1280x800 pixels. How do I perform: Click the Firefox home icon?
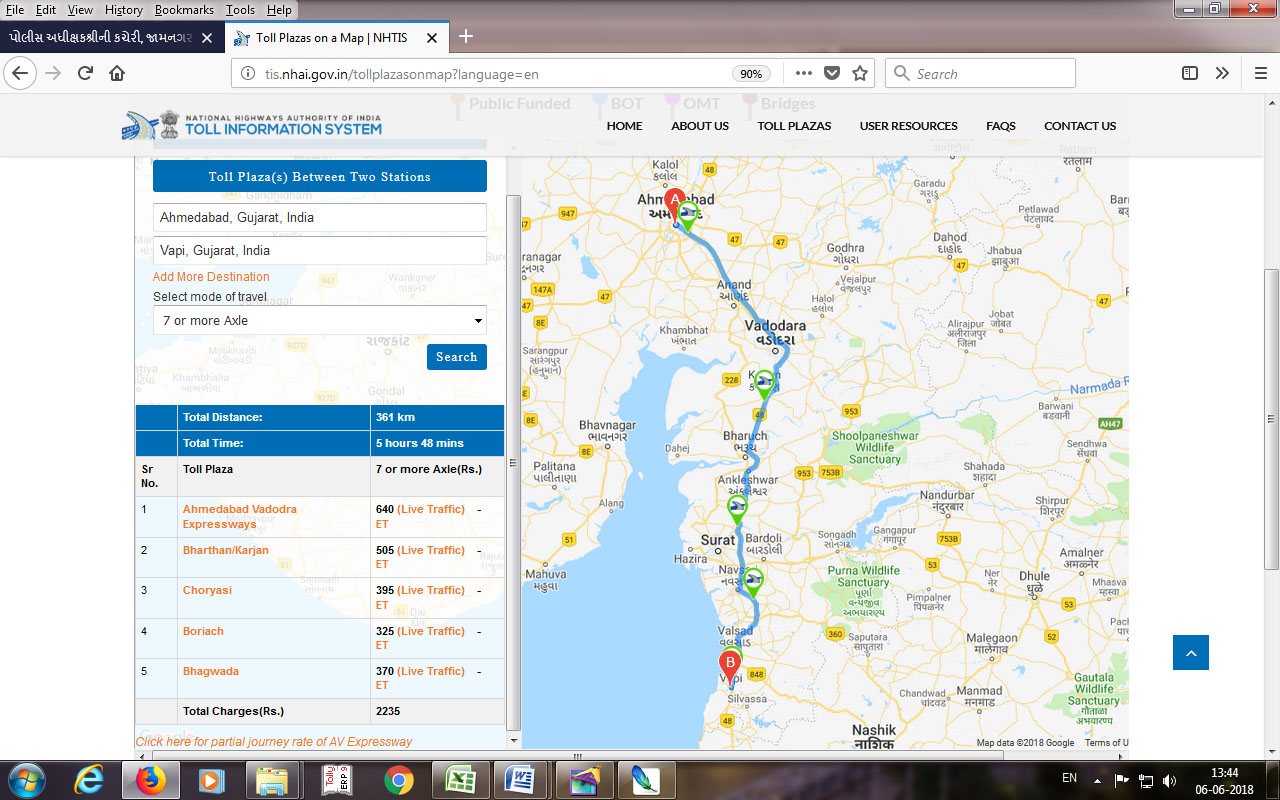point(117,73)
